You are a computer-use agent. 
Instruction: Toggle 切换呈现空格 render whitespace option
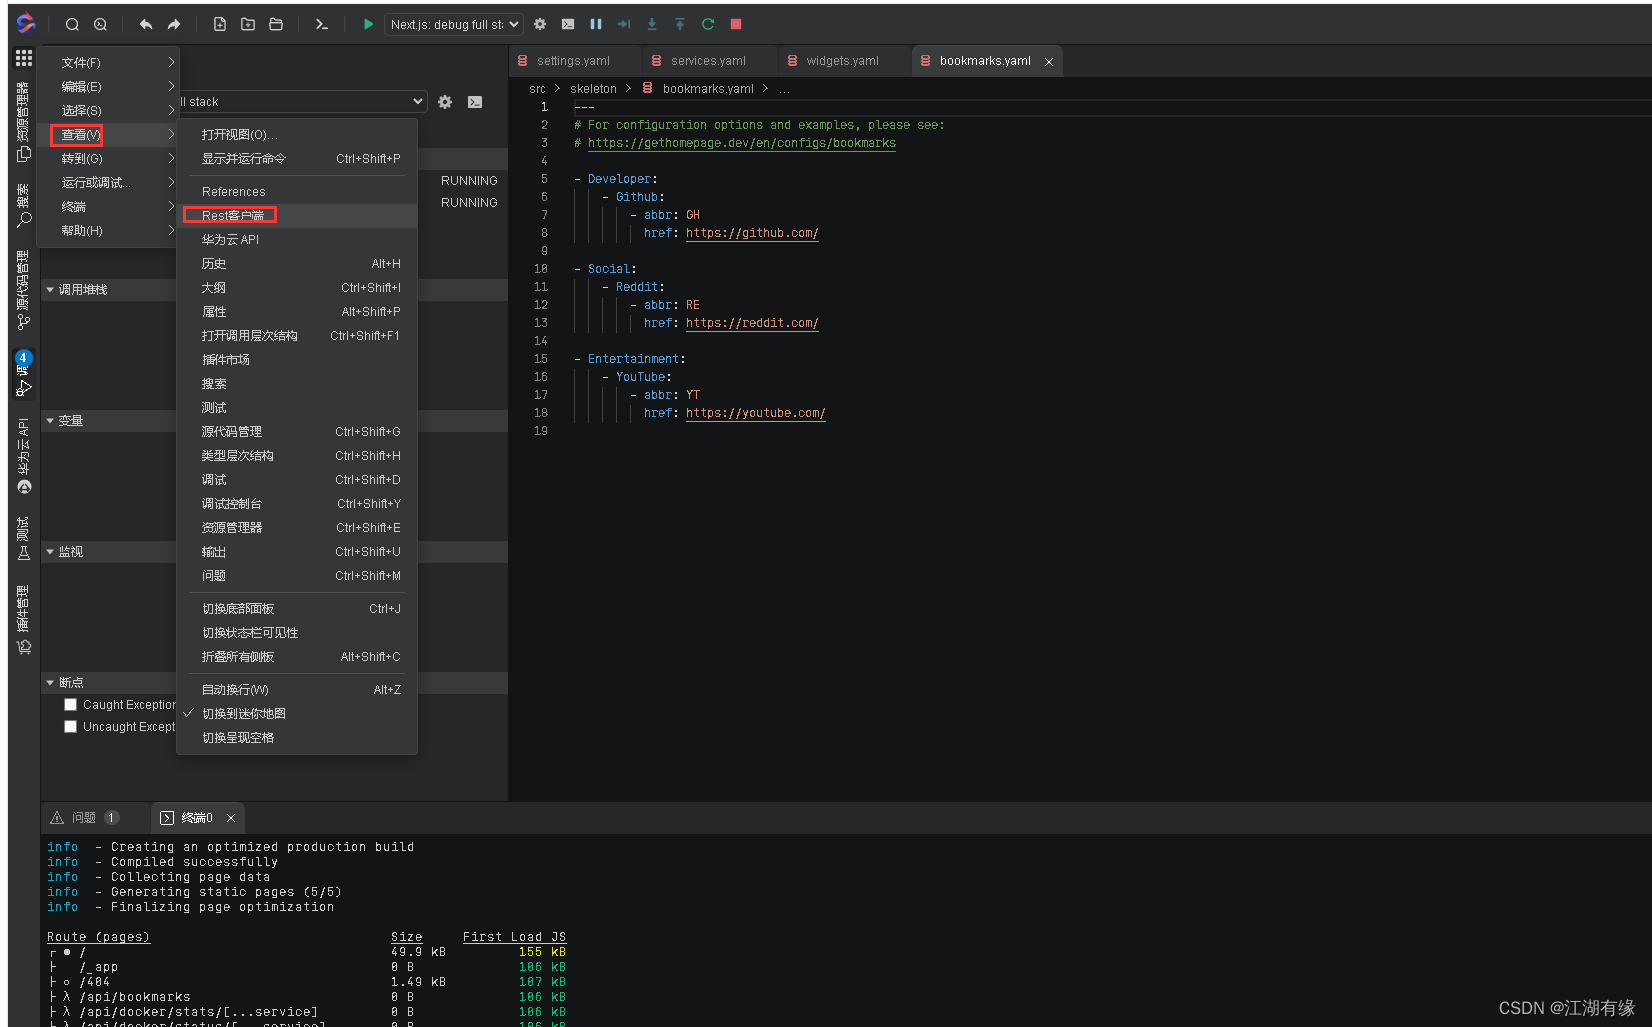tap(297, 737)
